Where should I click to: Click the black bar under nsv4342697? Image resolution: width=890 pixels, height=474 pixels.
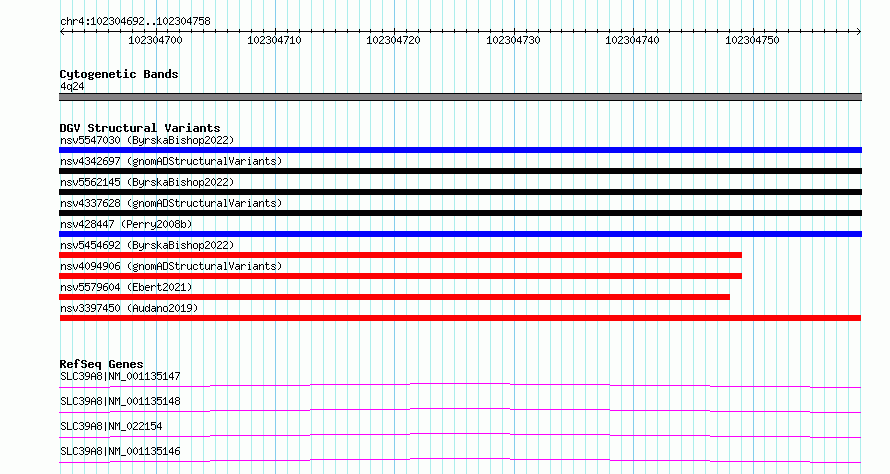click(460, 171)
